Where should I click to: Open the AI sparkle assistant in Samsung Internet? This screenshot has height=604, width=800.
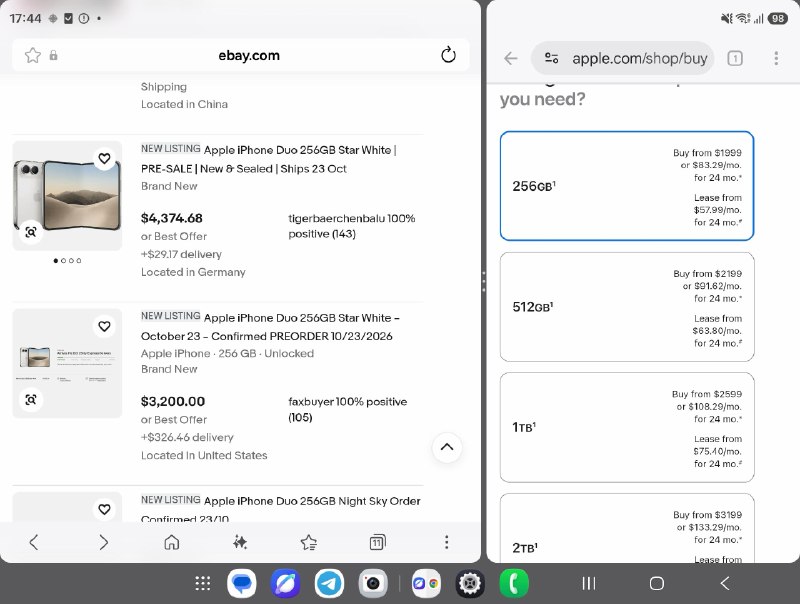click(240, 542)
